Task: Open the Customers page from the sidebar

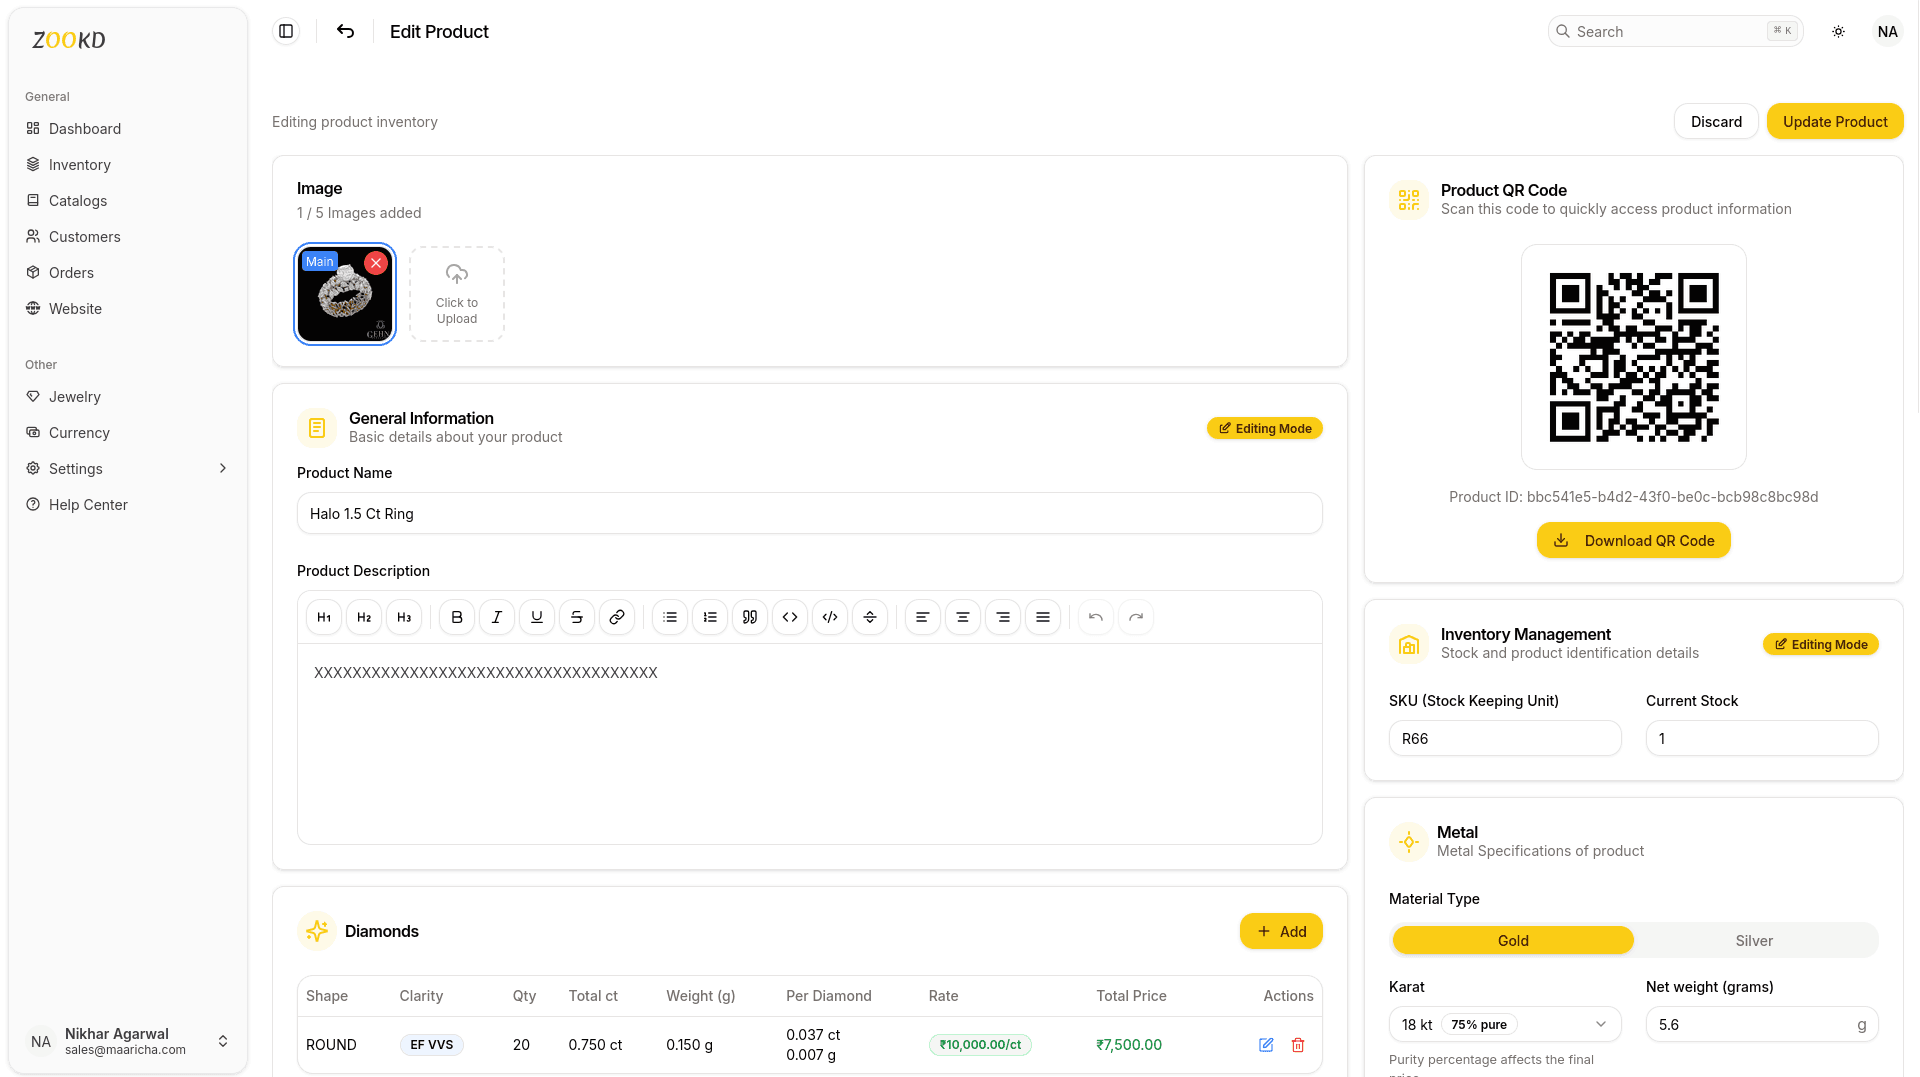Action: 84,236
